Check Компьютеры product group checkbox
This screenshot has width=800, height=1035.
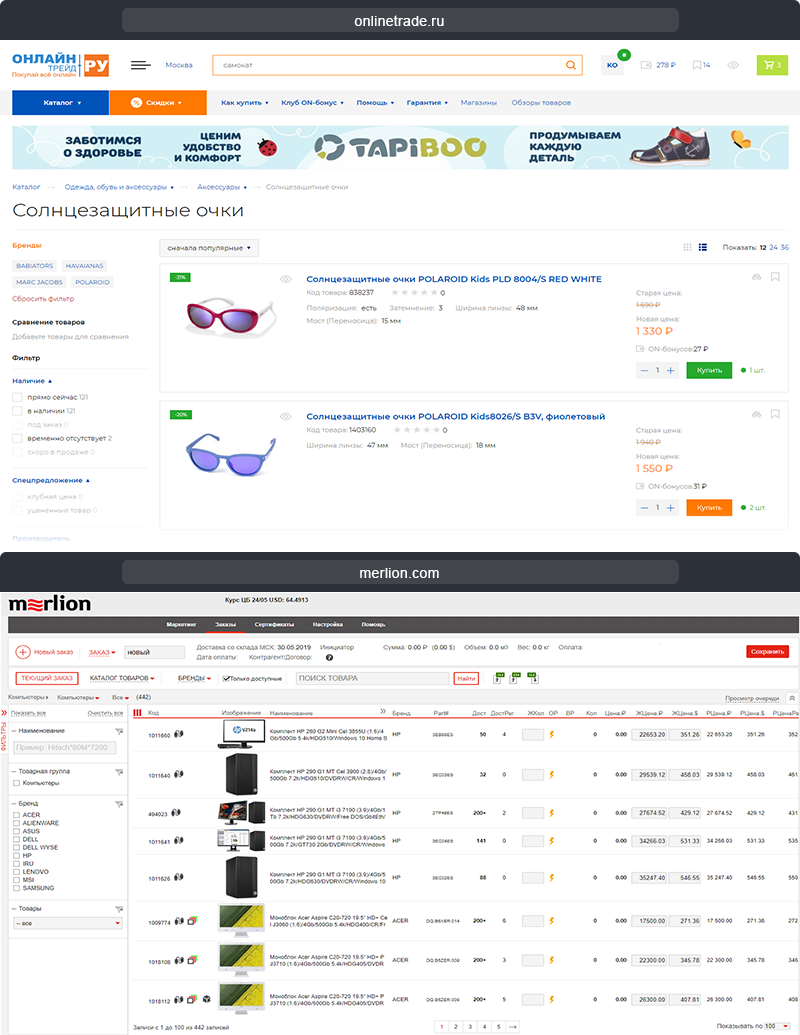(17, 783)
